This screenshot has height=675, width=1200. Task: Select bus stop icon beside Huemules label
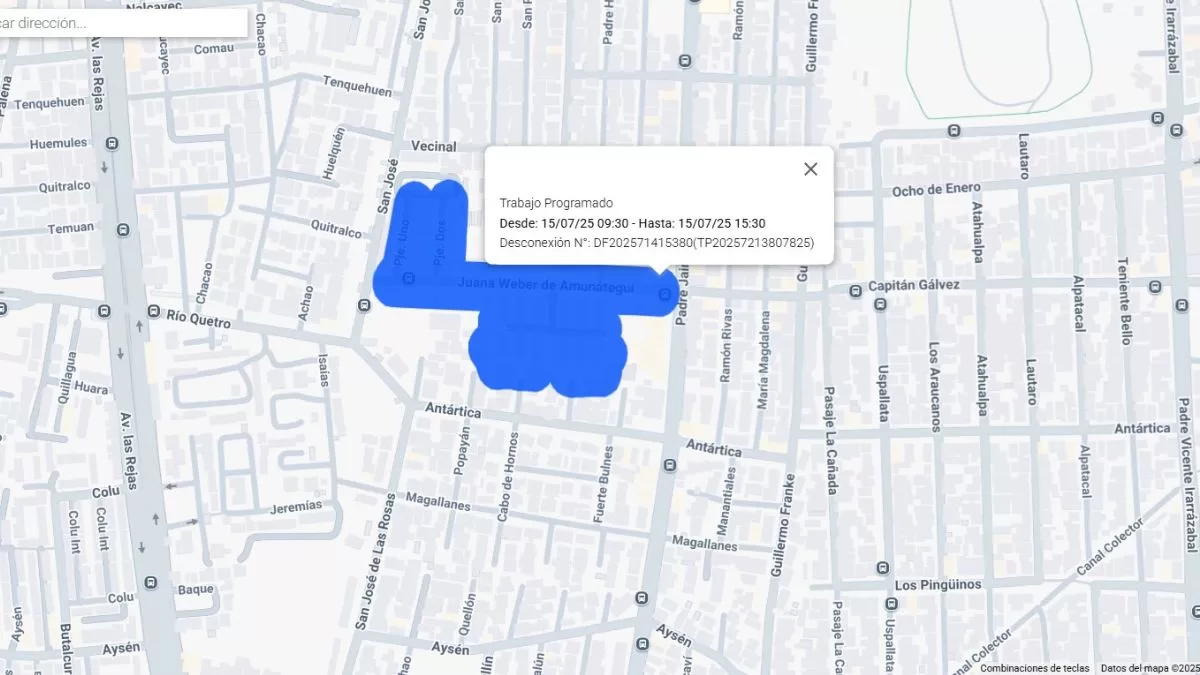point(111,143)
